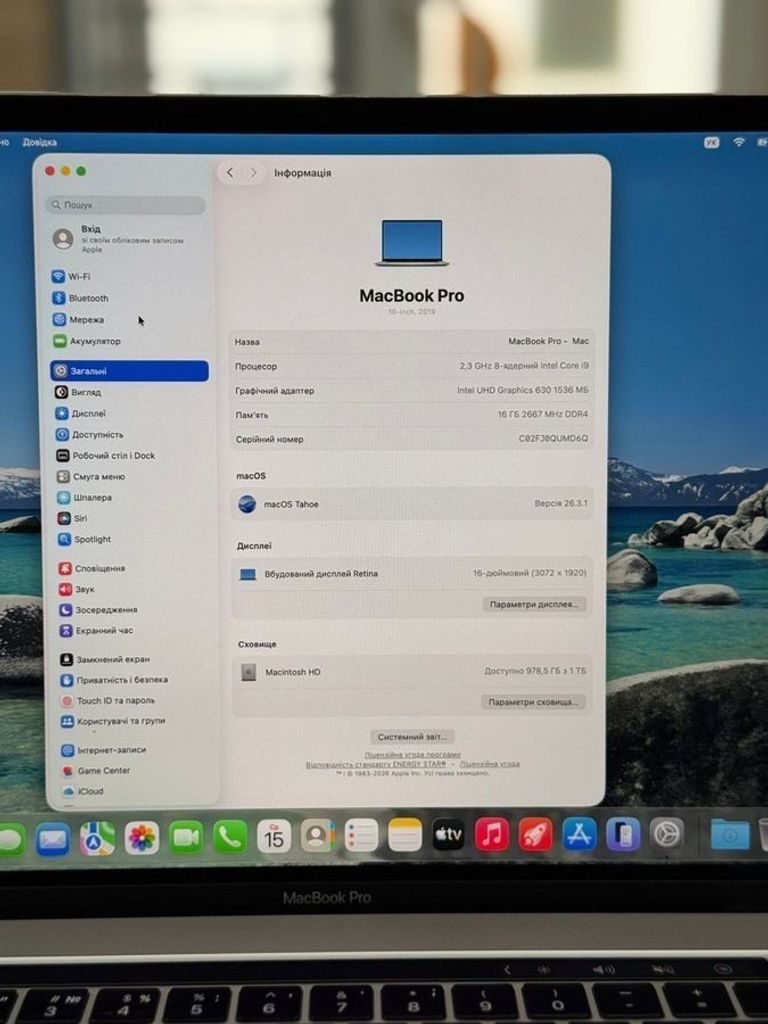Open Доступність accessibility settings

click(89, 434)
